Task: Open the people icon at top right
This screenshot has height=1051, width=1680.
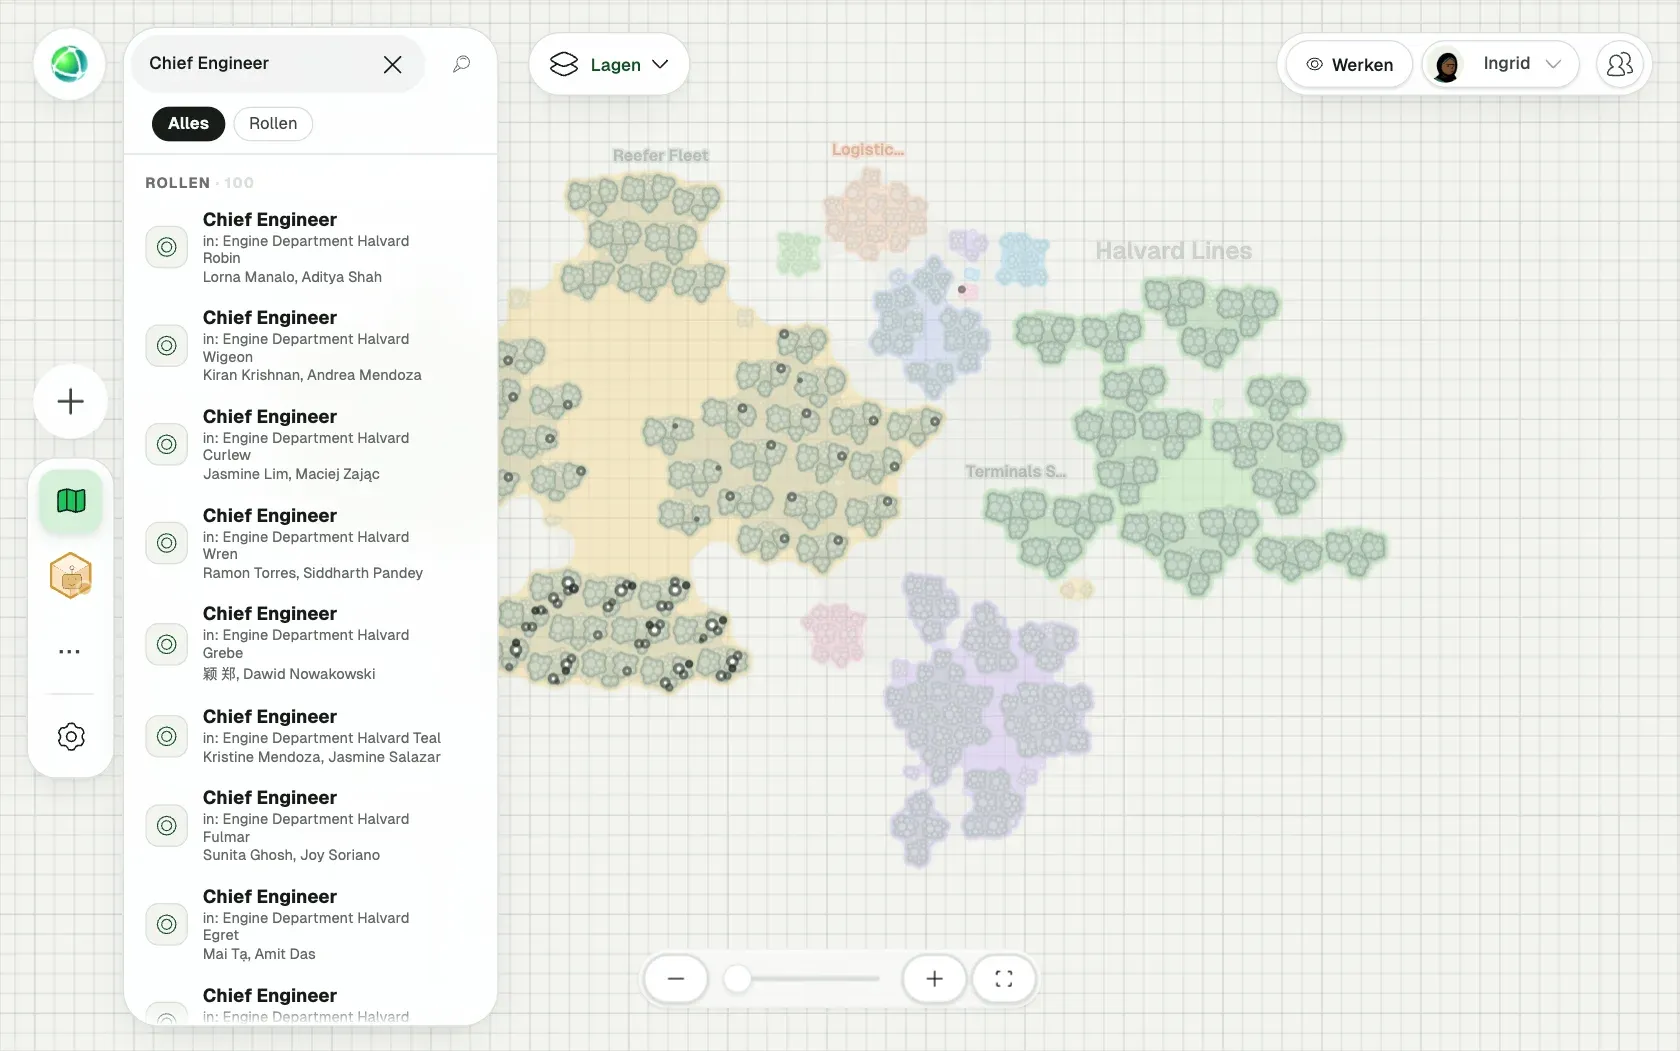Action: click(1620, 64)
